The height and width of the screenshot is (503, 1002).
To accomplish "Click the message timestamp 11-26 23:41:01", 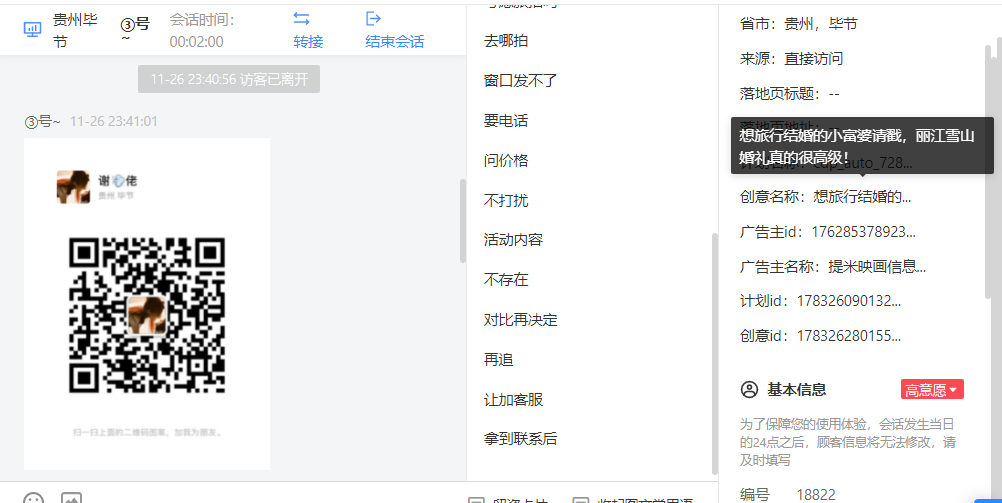I will pyautogui.click(x=114, y=121).
